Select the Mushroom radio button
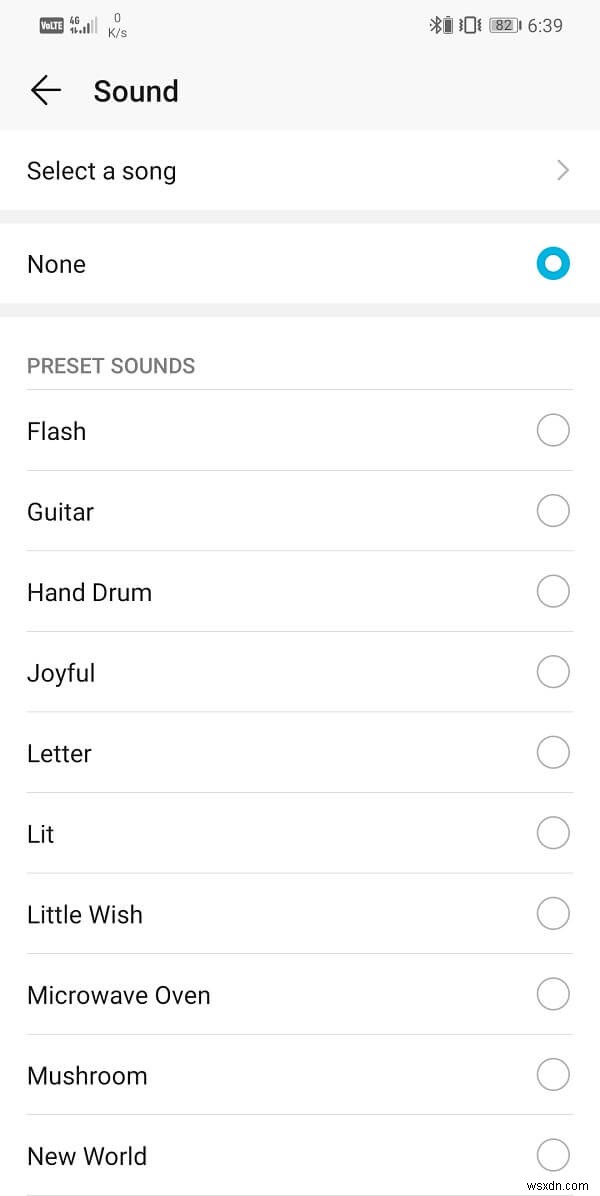The image size is (600, 1196). pos(553,1075)
